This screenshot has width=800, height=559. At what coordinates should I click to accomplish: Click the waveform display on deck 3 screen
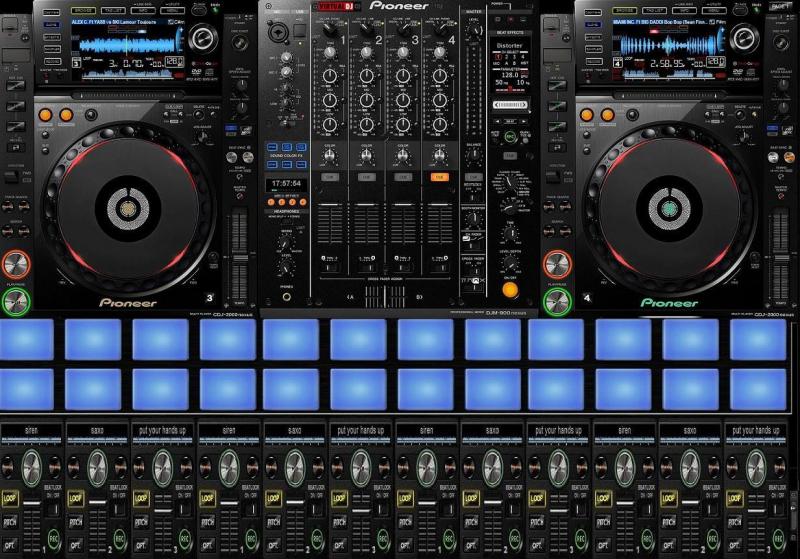coord(128,45)
